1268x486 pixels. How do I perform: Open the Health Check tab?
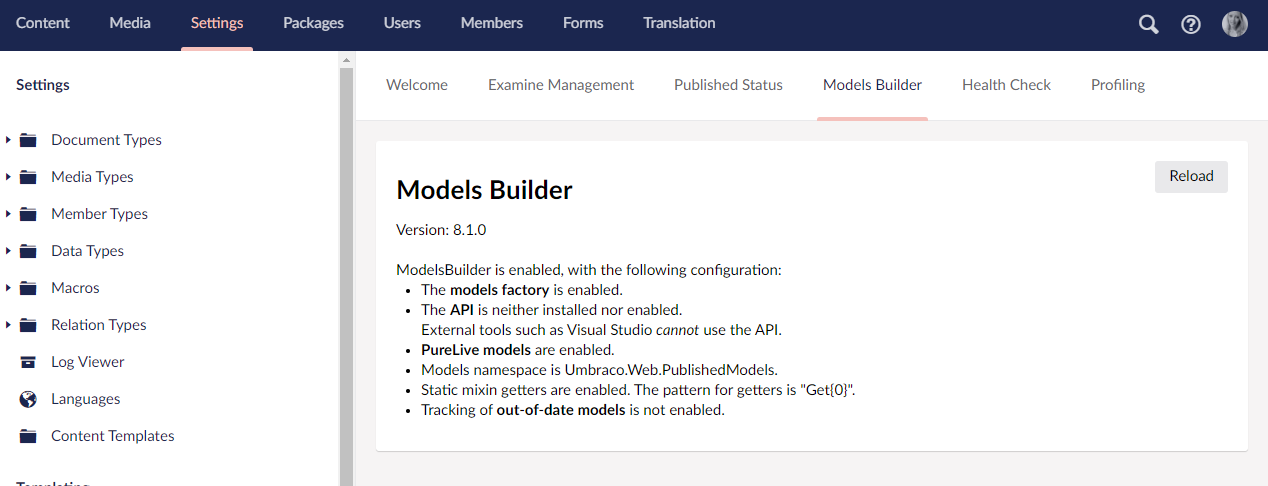1006,85
